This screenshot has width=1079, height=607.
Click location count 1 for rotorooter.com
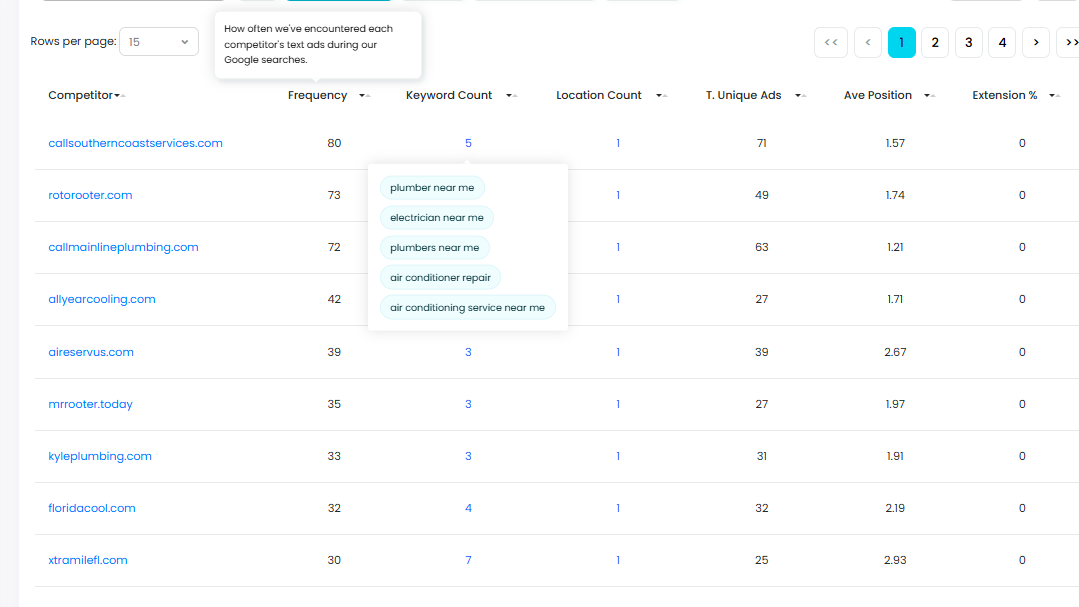pyautogui.click(x=618, y=195)
